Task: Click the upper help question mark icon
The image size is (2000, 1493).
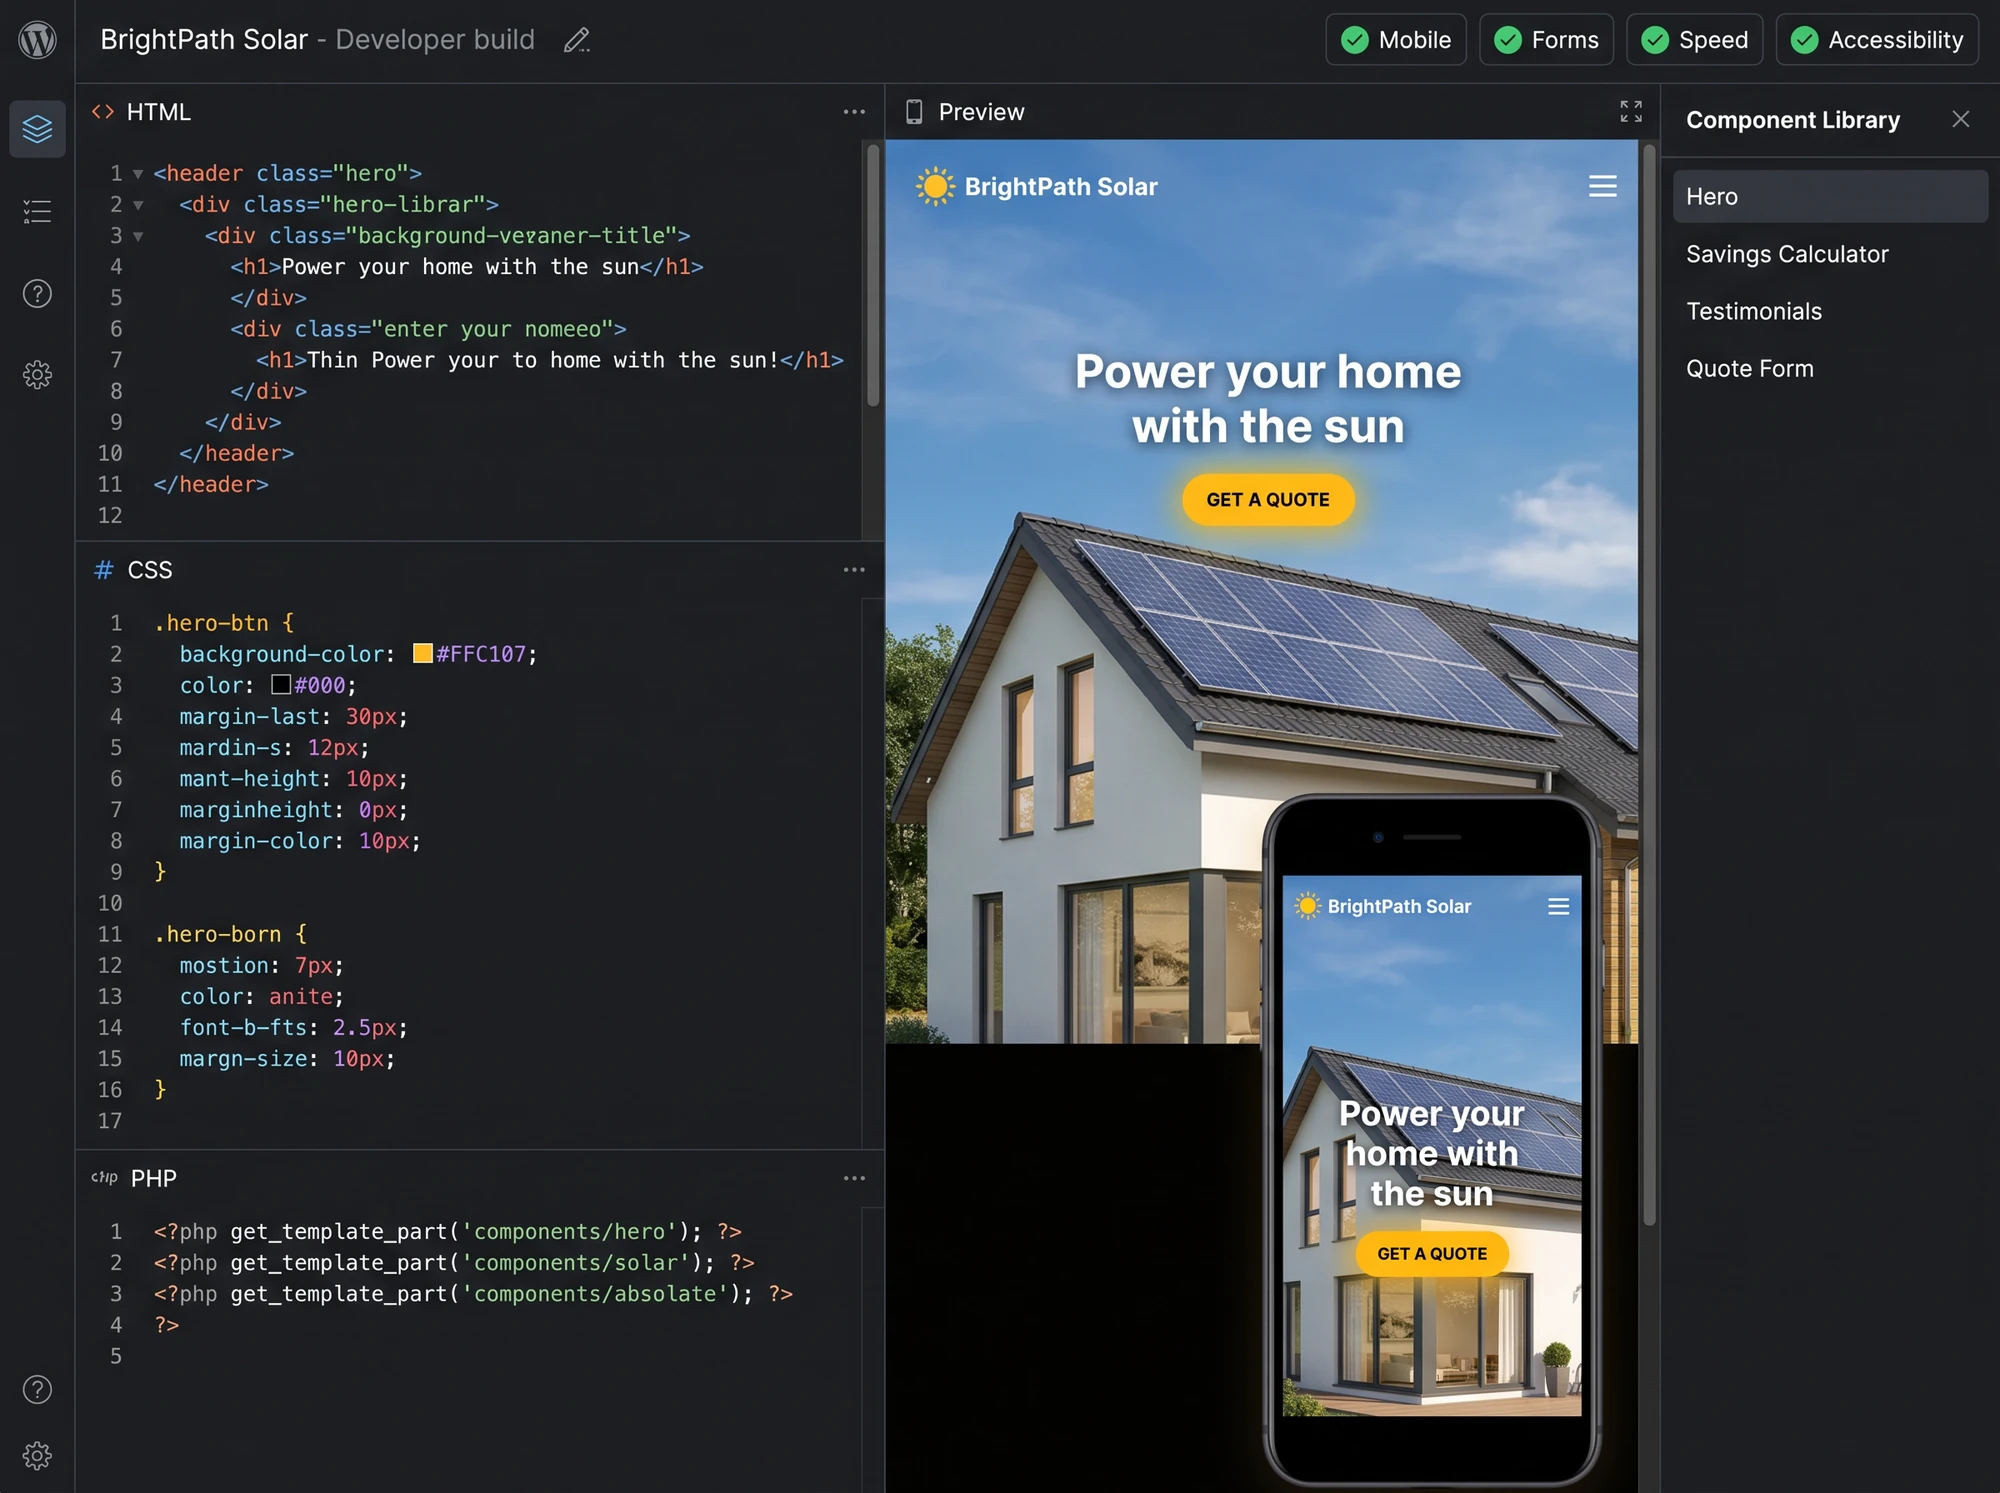Action: click(x=37, y=294)
